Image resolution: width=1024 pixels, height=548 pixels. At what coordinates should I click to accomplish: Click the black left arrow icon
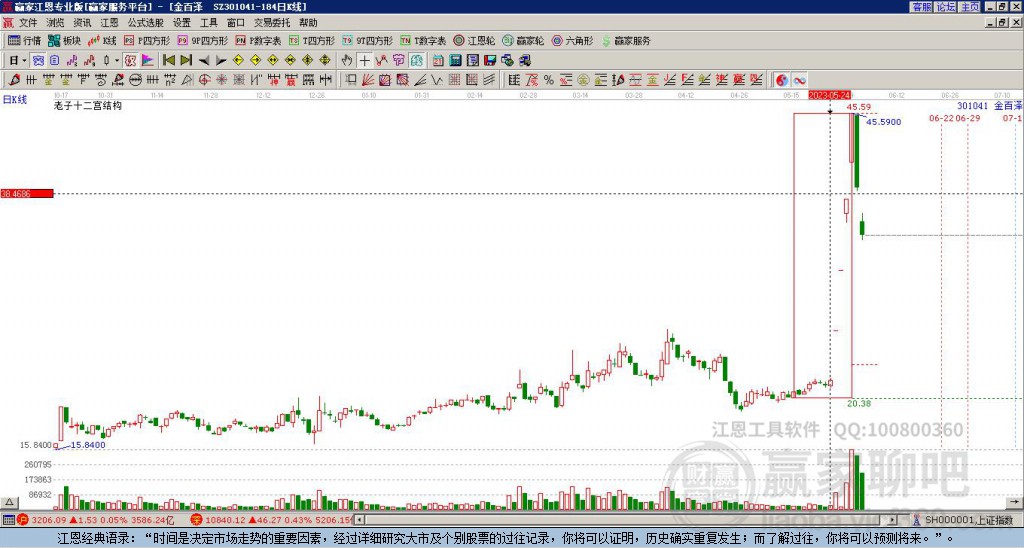[204, 61]
